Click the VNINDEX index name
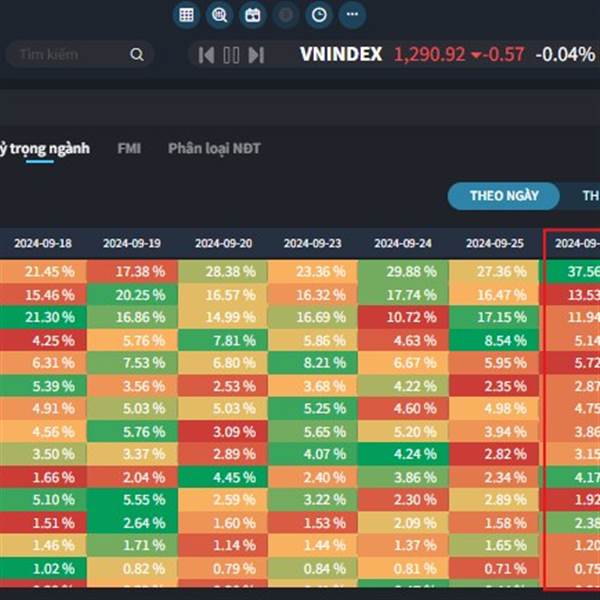This screenshot has width=600, height=600. click(x=341, y=54)
